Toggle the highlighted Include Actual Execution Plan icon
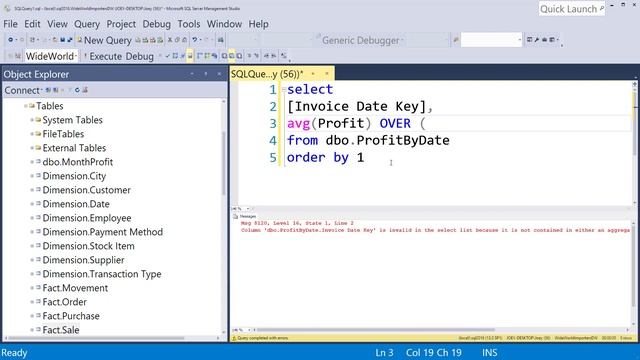 (x=190, y=56)
